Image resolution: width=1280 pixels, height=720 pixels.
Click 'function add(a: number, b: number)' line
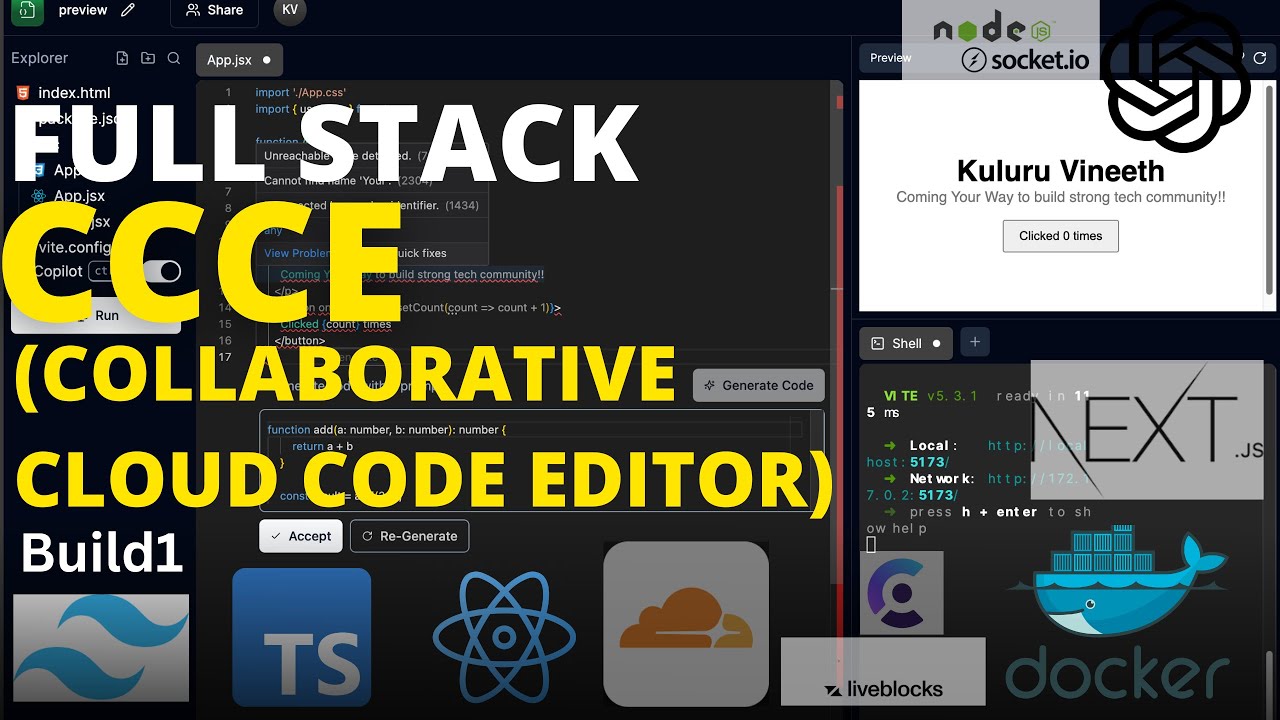(x=387, y=429)
